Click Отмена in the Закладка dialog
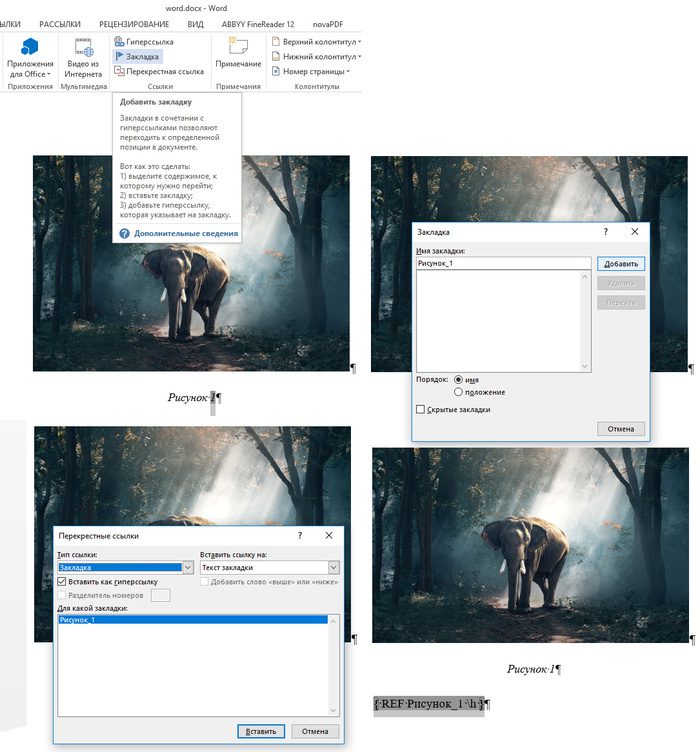Image resolution: width=700 pixels, height=752 pixels. coord(621,429)
